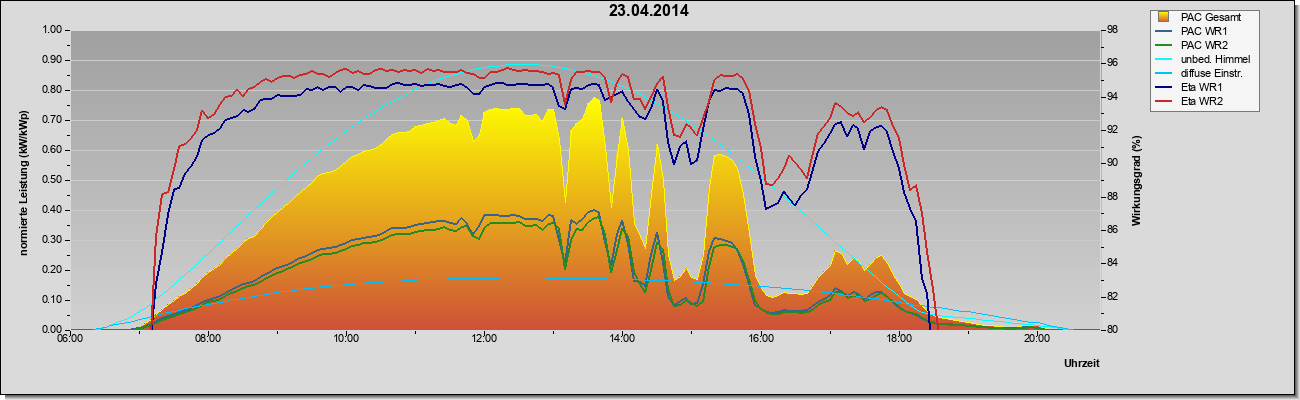Click the PAC Gesamt legend color swatch
The image size is (1300, 400).
click(x=1165, y=17)
